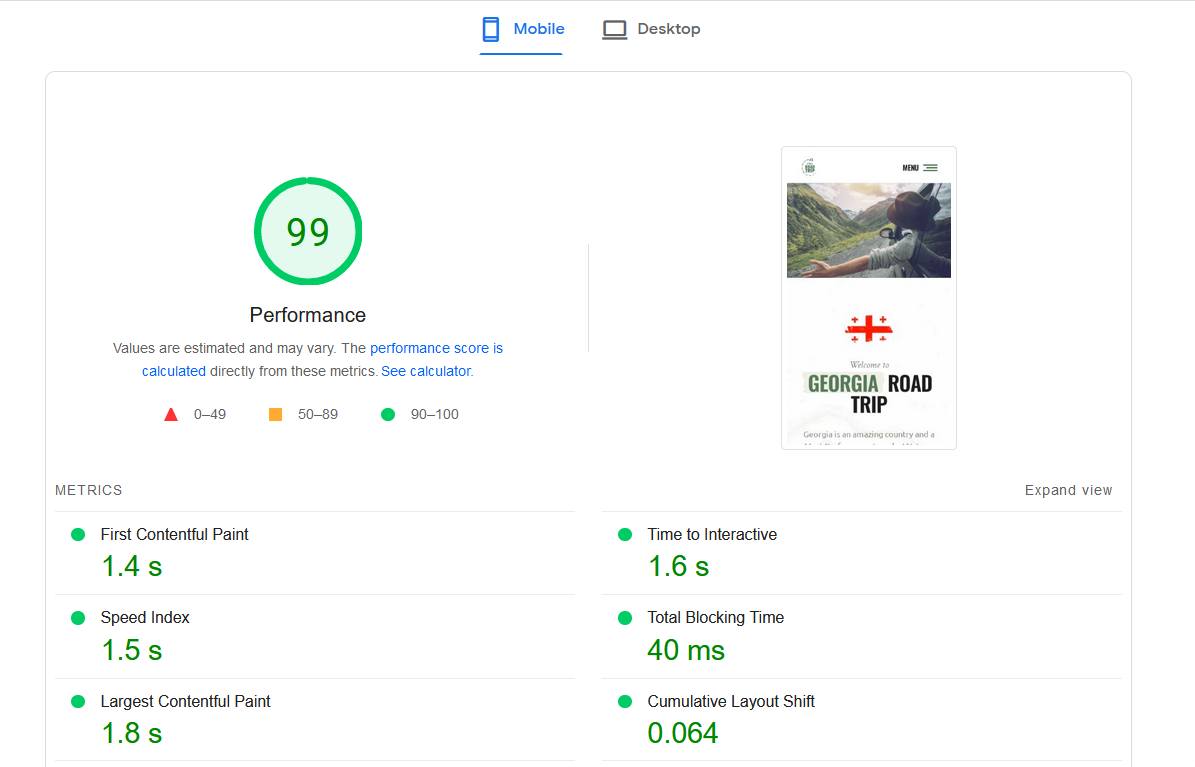
Task: Switch to the Desktop tab
Action: pos(650,29)
